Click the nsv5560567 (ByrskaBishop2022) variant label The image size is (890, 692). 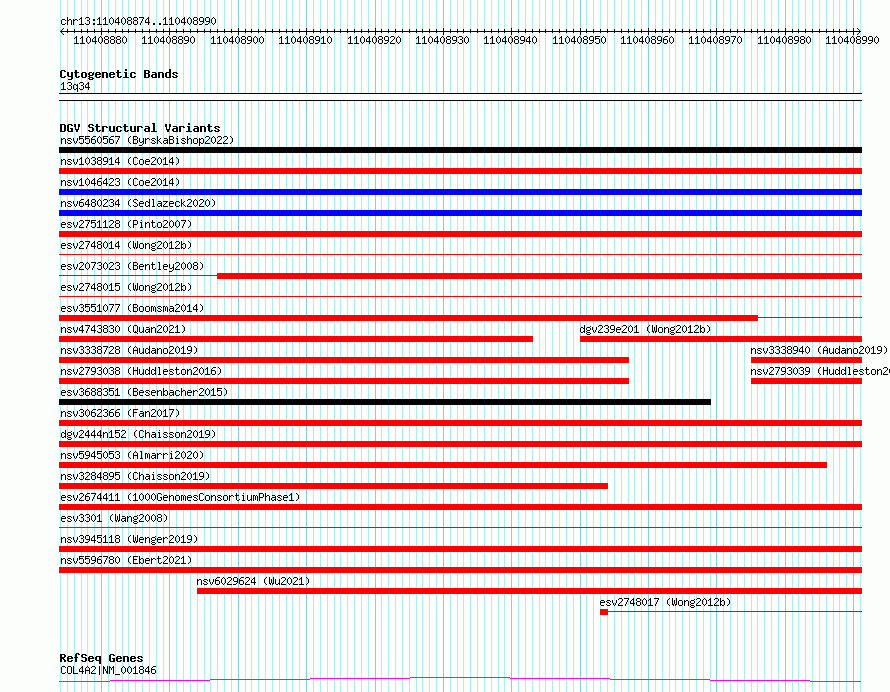(x=147, y=140)
